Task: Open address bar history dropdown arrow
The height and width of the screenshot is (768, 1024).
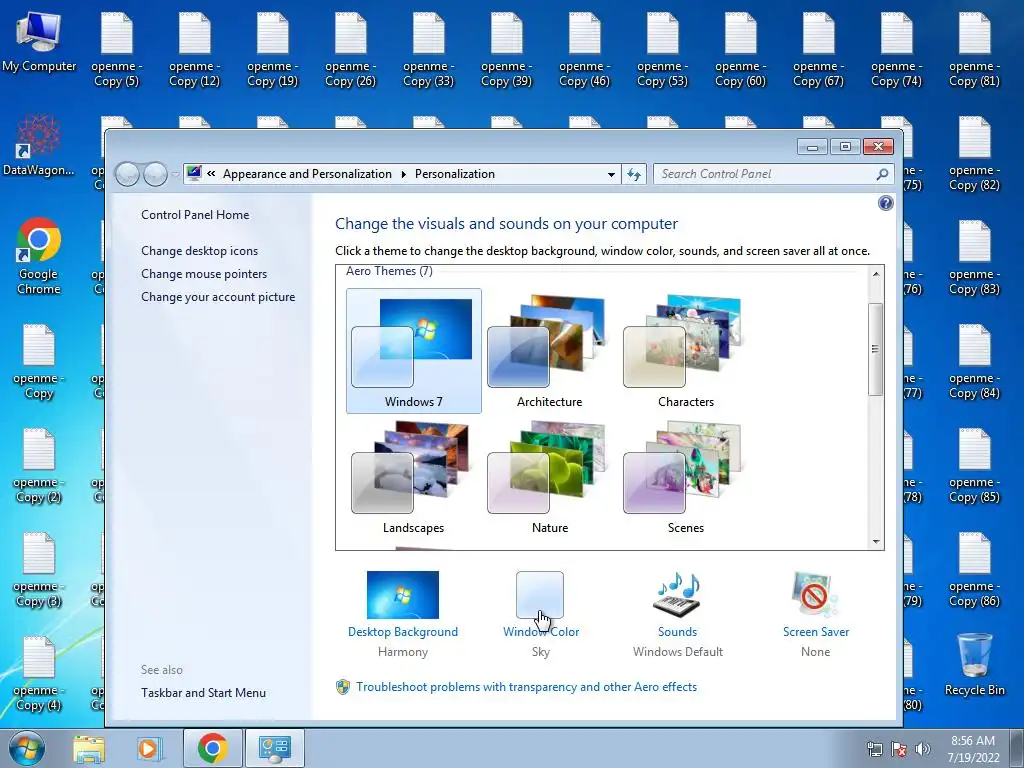Action: click(611, 174)
